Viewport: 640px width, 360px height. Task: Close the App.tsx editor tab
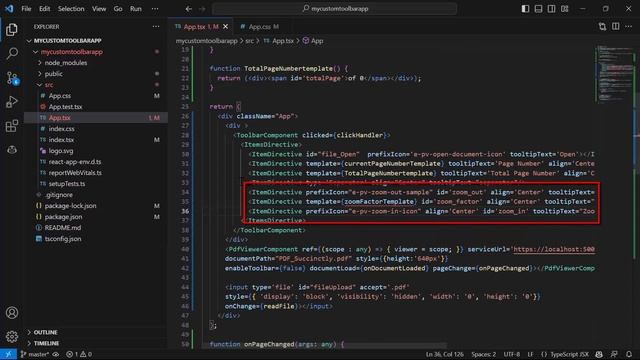225,27
